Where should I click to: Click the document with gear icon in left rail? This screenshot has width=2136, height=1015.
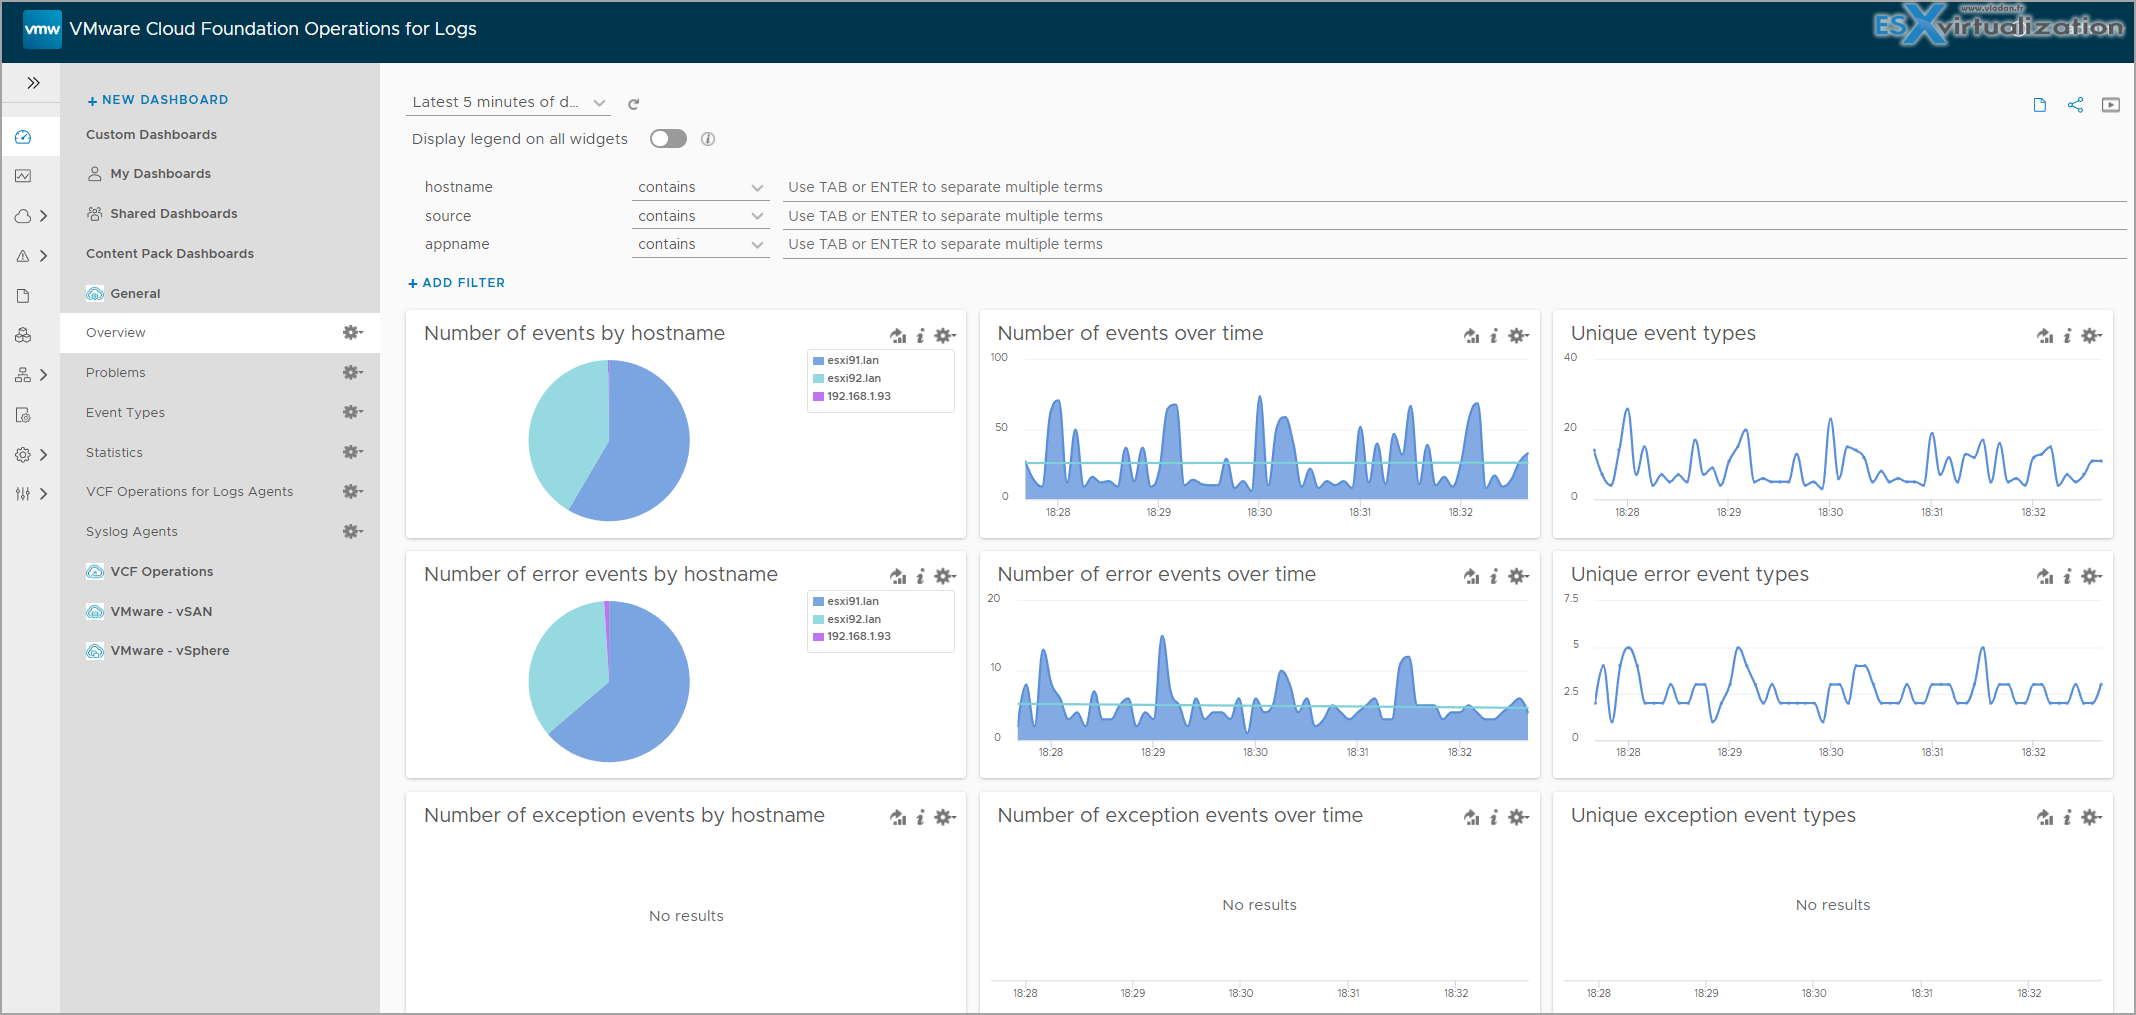[x=23, y=415]
